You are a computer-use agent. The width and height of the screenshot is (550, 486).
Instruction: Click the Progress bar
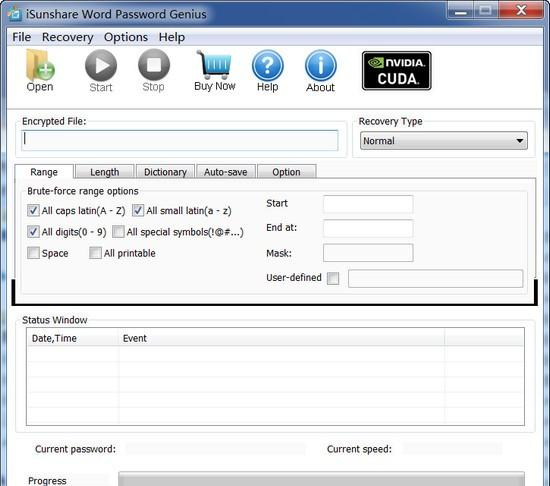[x=321, y=479]
